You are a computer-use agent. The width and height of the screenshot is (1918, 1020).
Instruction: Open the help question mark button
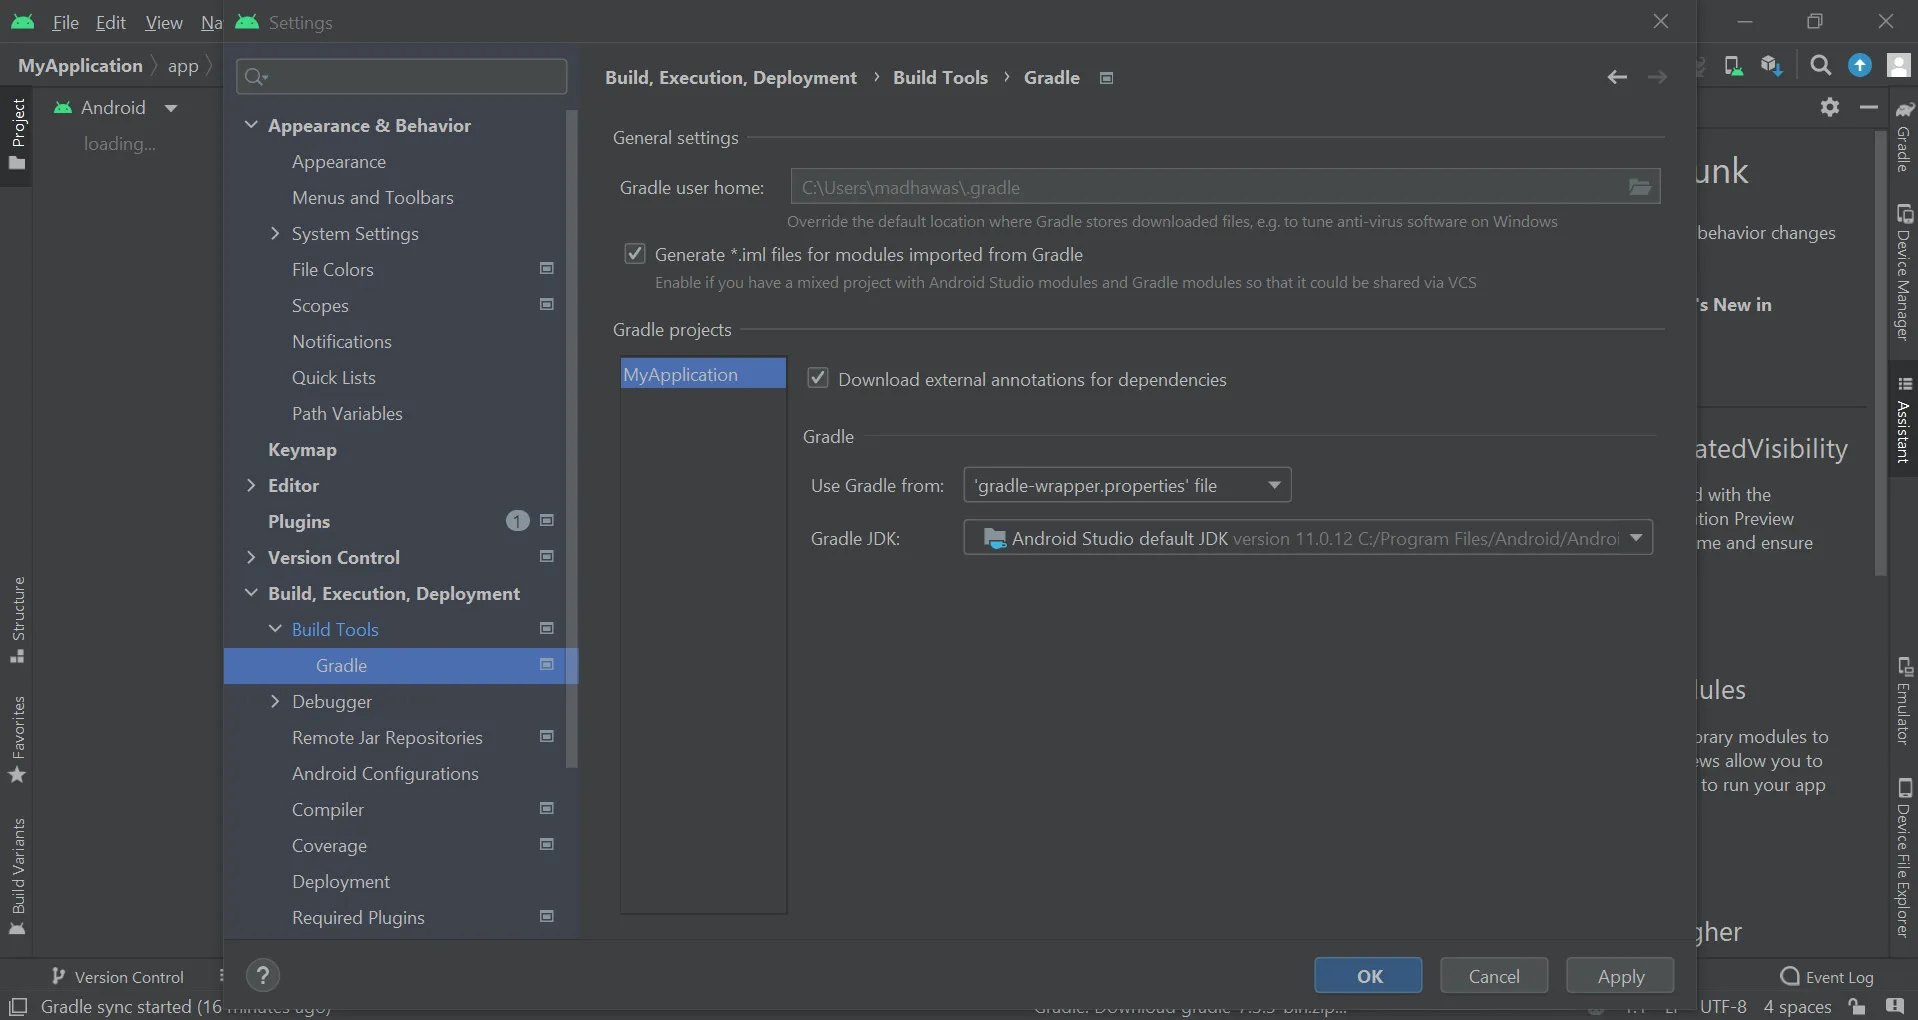coord(263,976)
